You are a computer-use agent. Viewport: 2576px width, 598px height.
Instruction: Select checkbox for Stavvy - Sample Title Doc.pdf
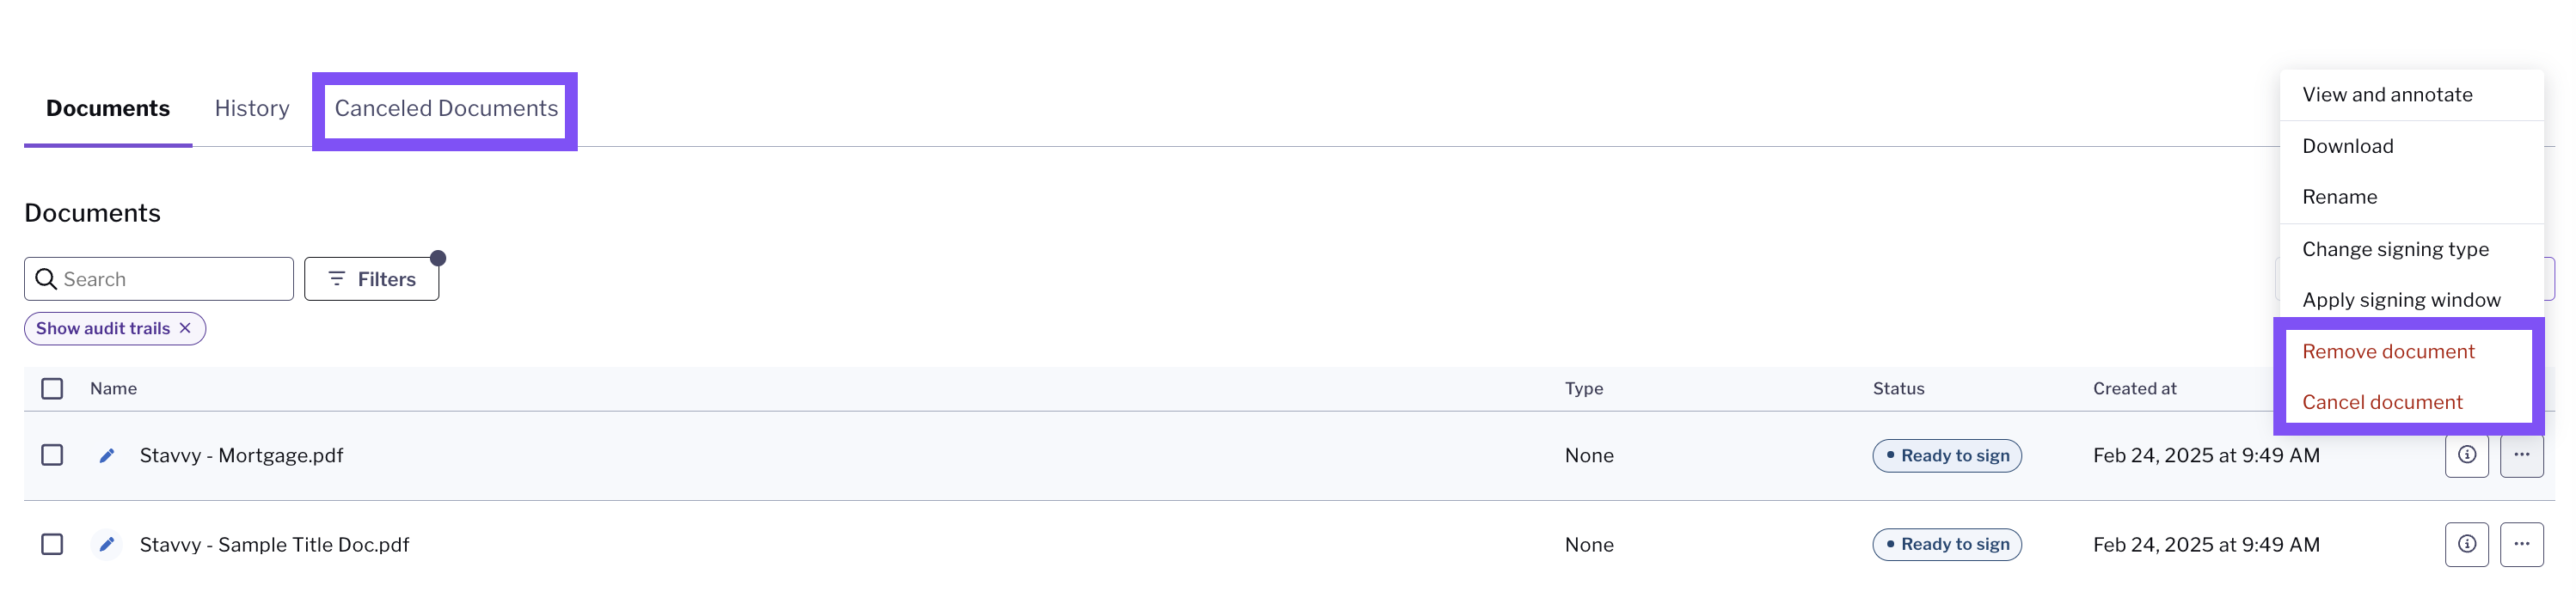coord(52,544)
